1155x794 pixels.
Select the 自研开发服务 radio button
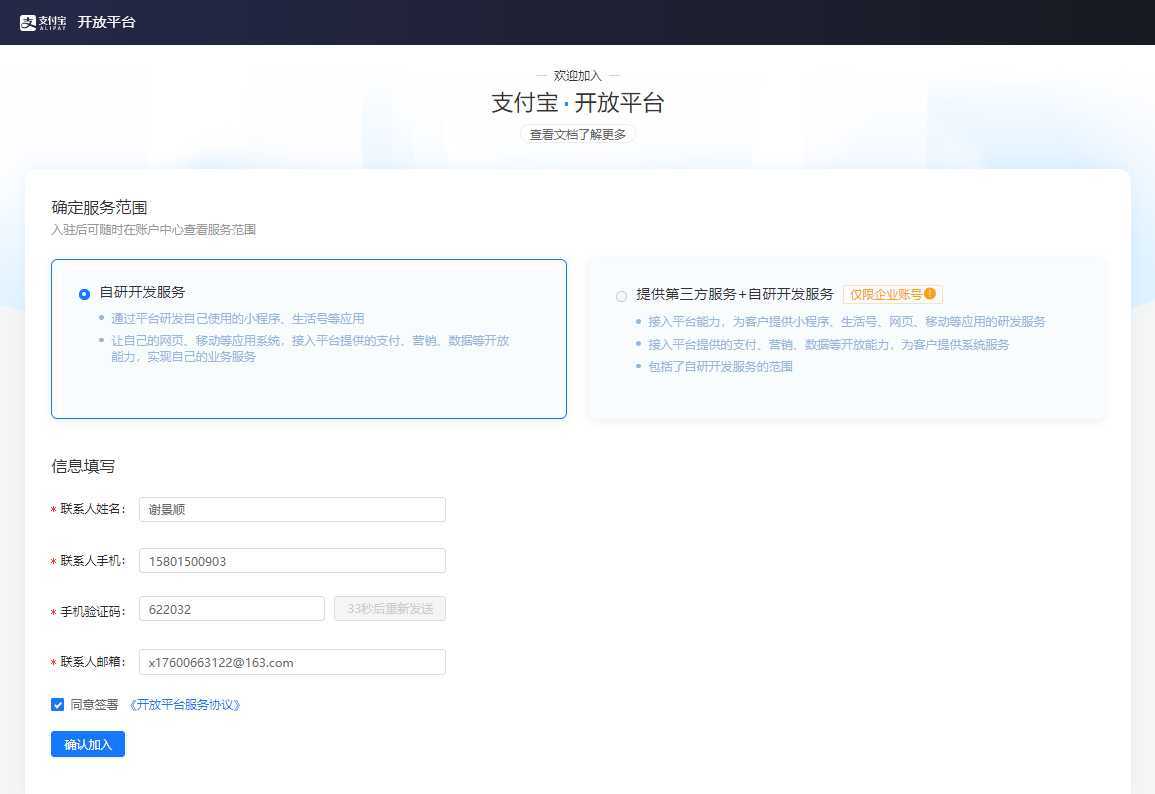[84, 294]
